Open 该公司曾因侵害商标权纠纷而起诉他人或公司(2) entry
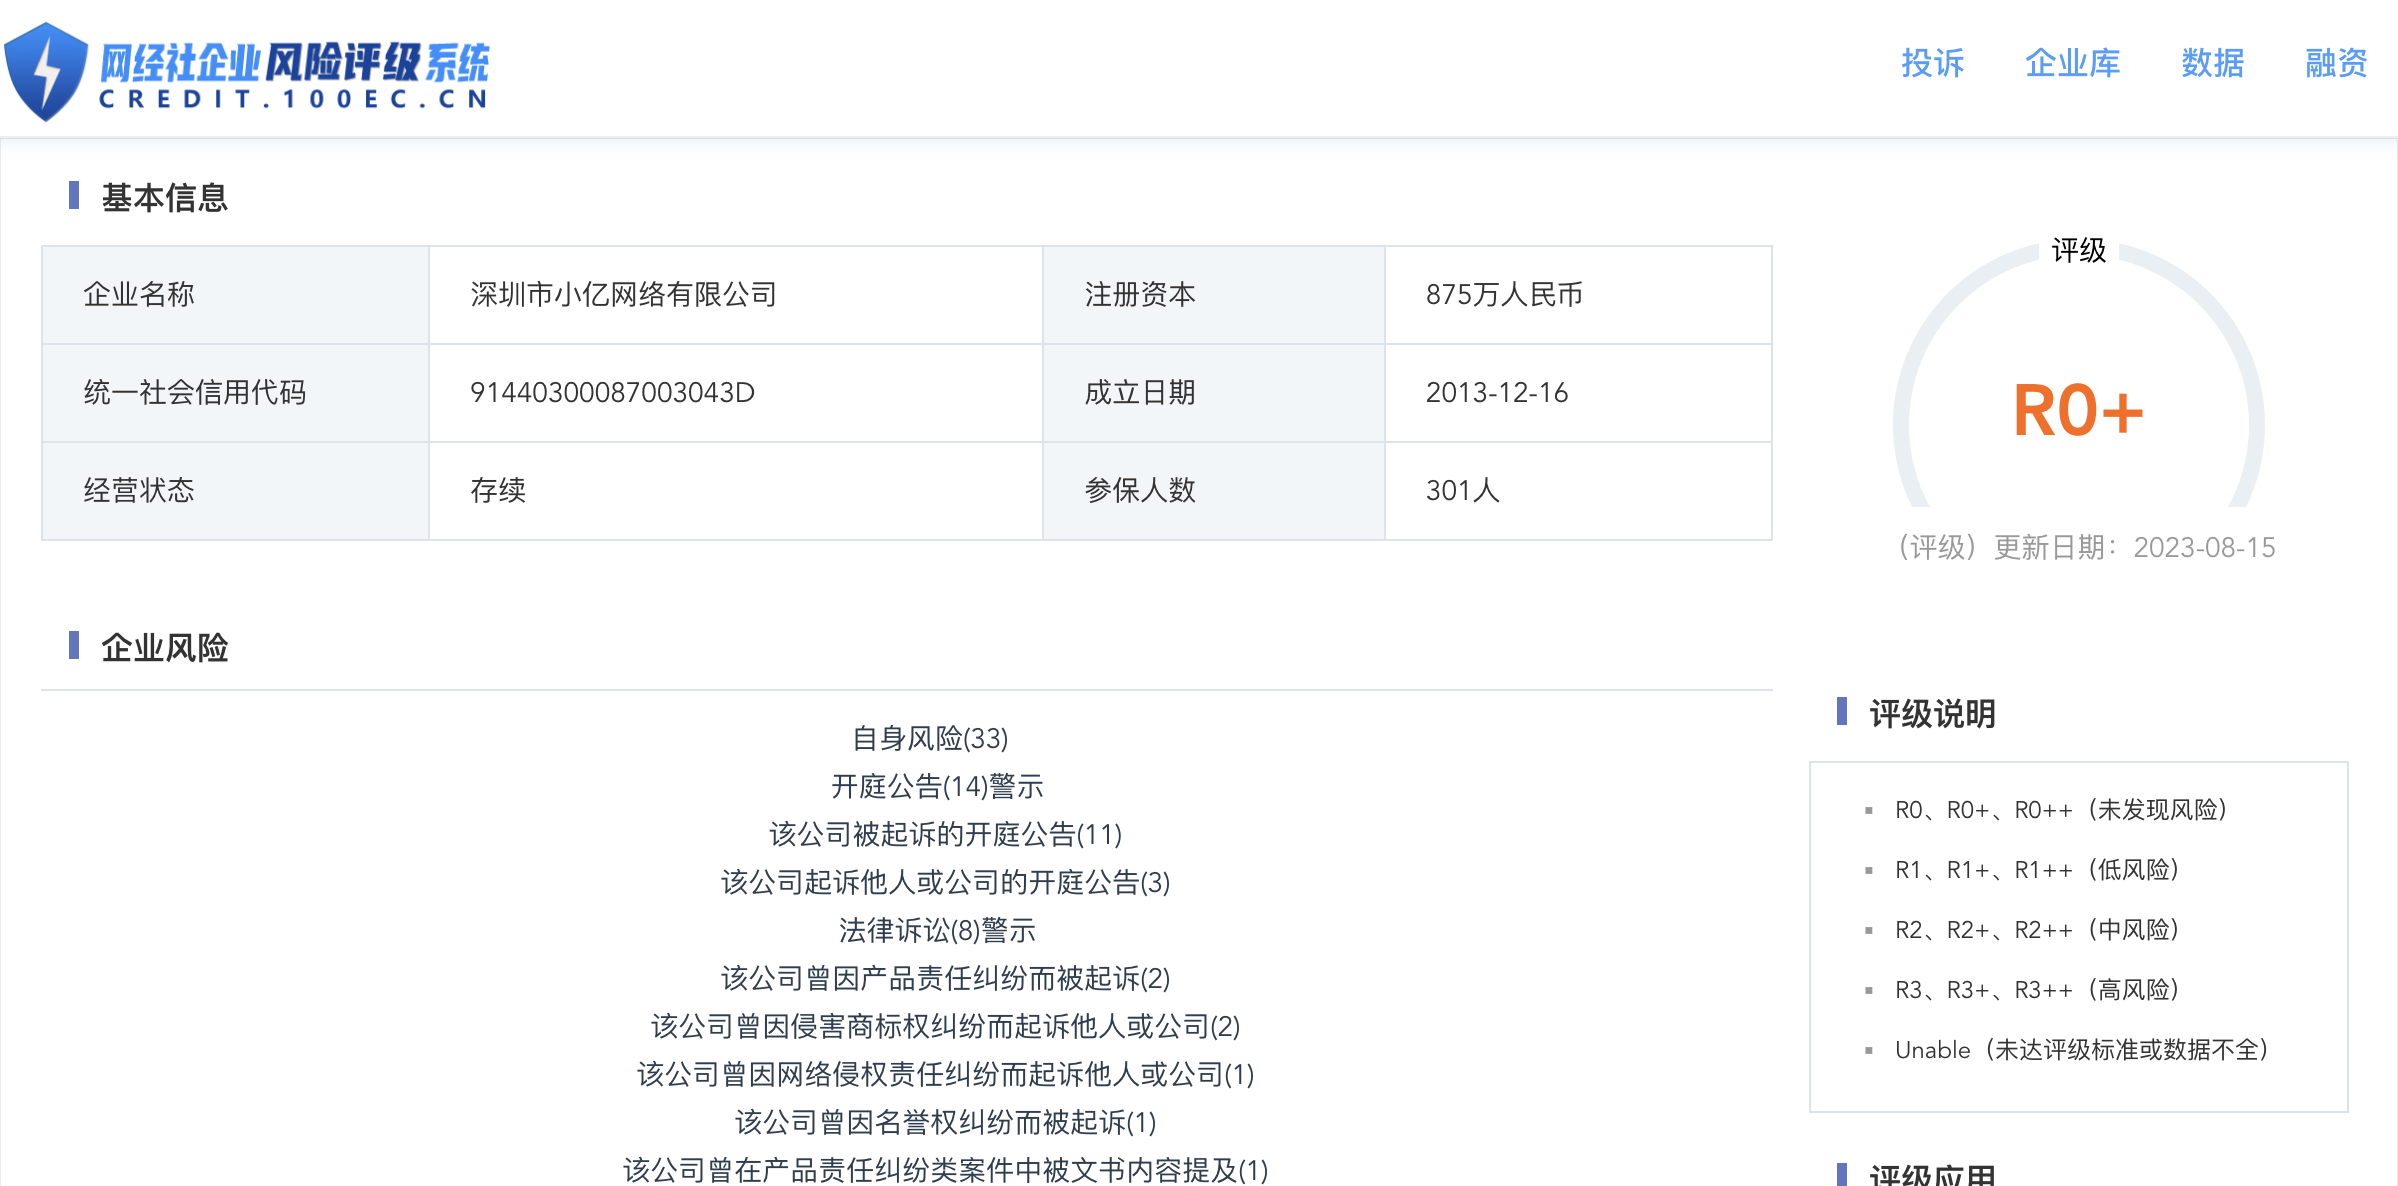This screenshot has height=1186, width=2398. pyautogui.click(x=945, y=1026)
